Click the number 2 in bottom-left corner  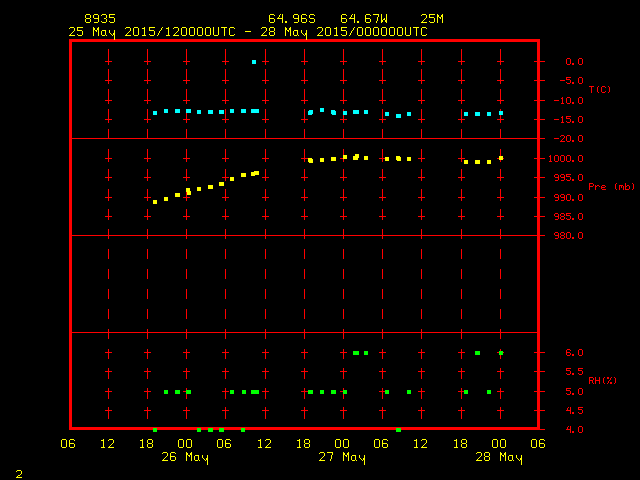pos(19,471)
